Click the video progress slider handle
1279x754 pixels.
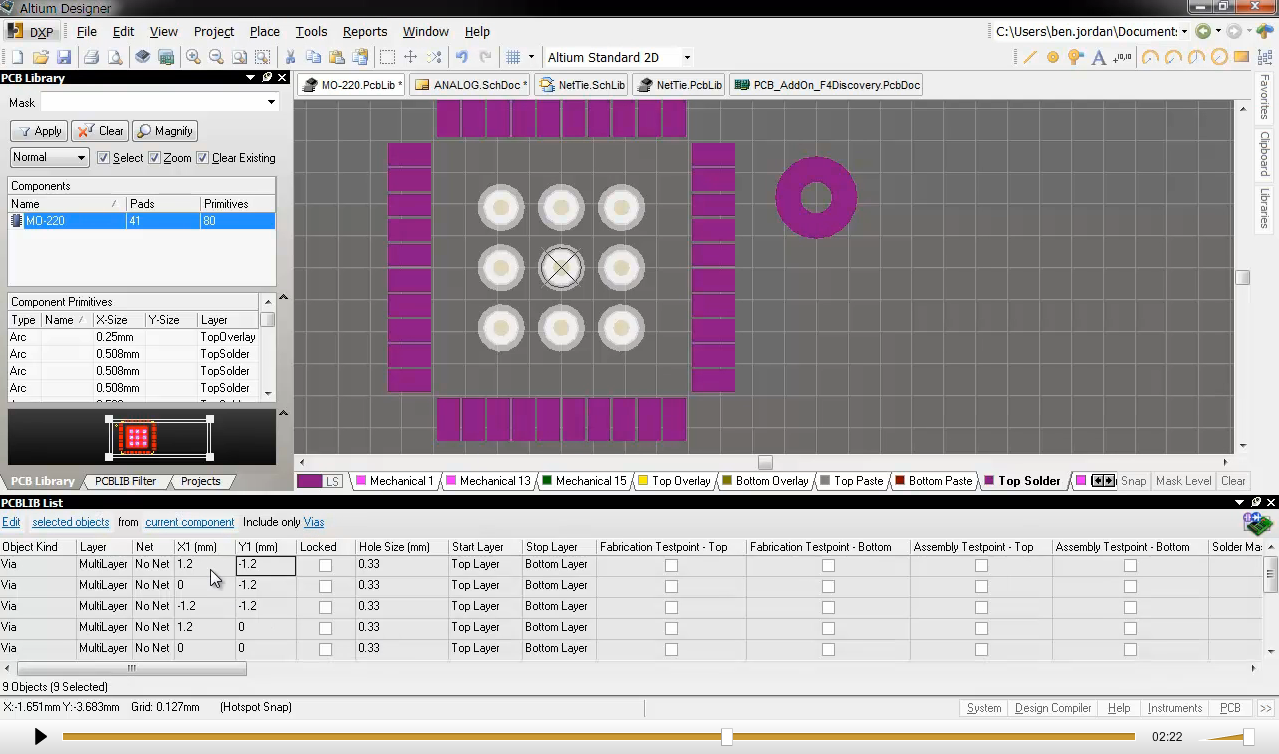[727, 737]
